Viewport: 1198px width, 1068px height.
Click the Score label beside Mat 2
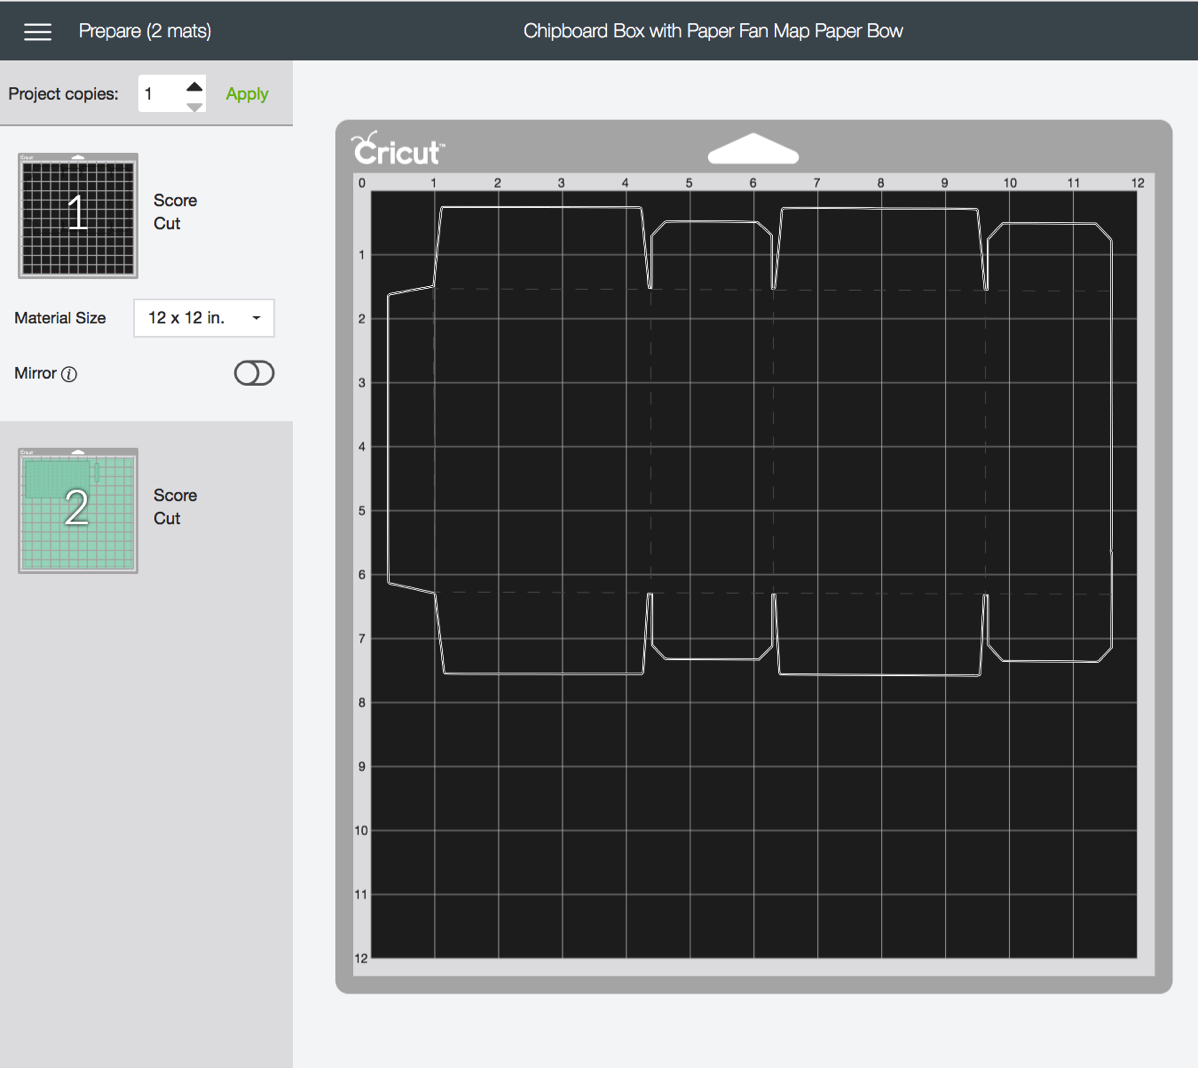tap(175, 495)
